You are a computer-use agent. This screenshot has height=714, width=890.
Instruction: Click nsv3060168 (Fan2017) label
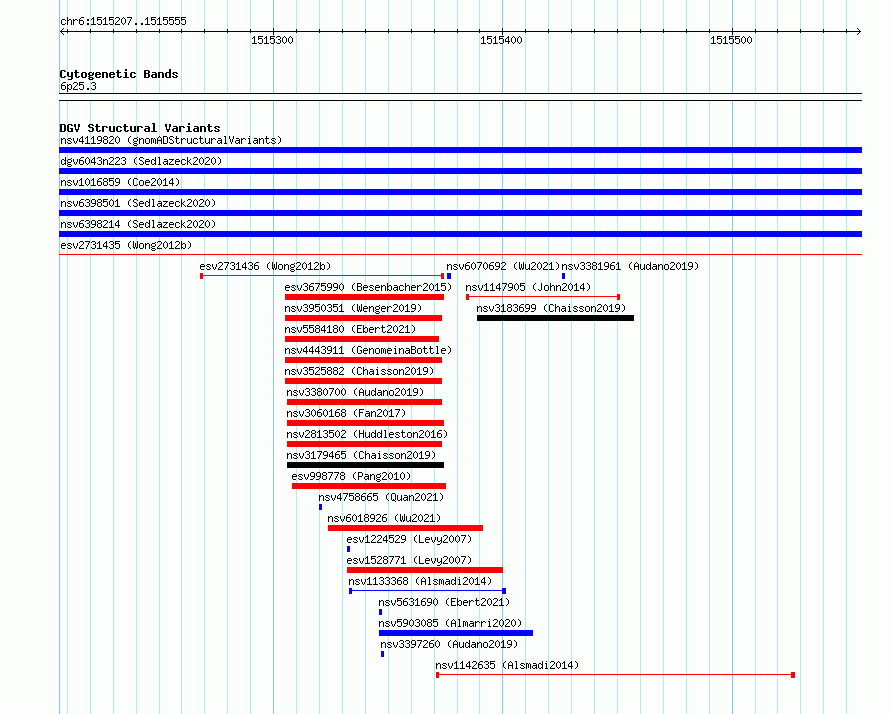pos(346,413)
